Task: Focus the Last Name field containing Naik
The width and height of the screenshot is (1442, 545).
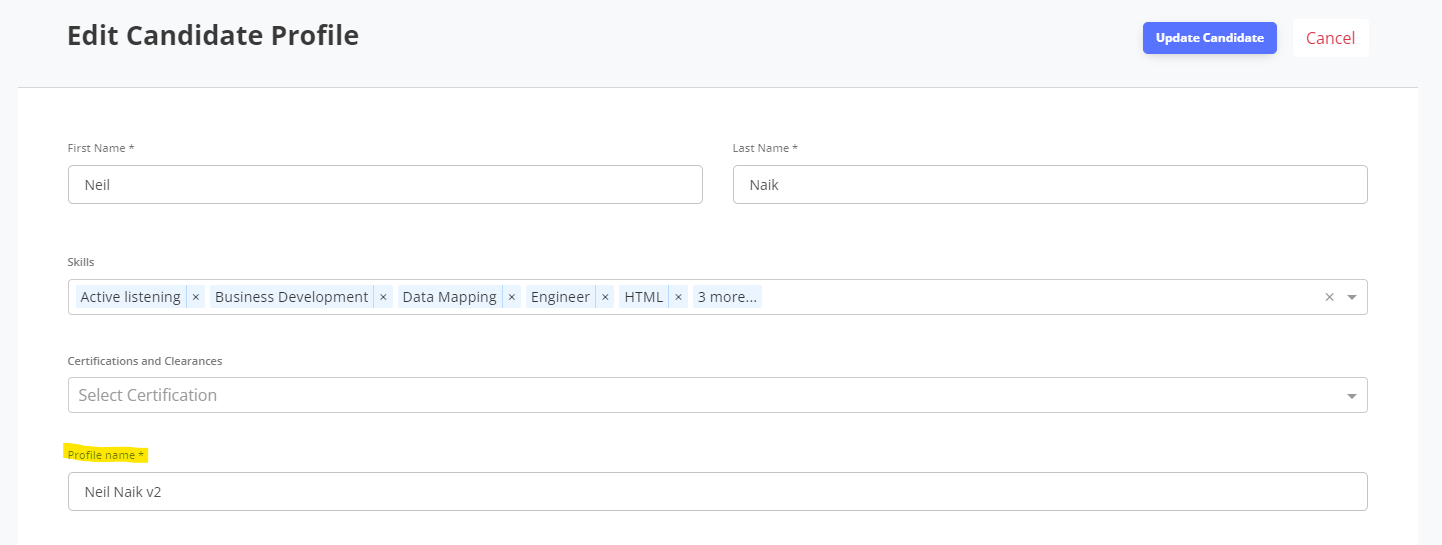Action: click(x=1050, y=184)
